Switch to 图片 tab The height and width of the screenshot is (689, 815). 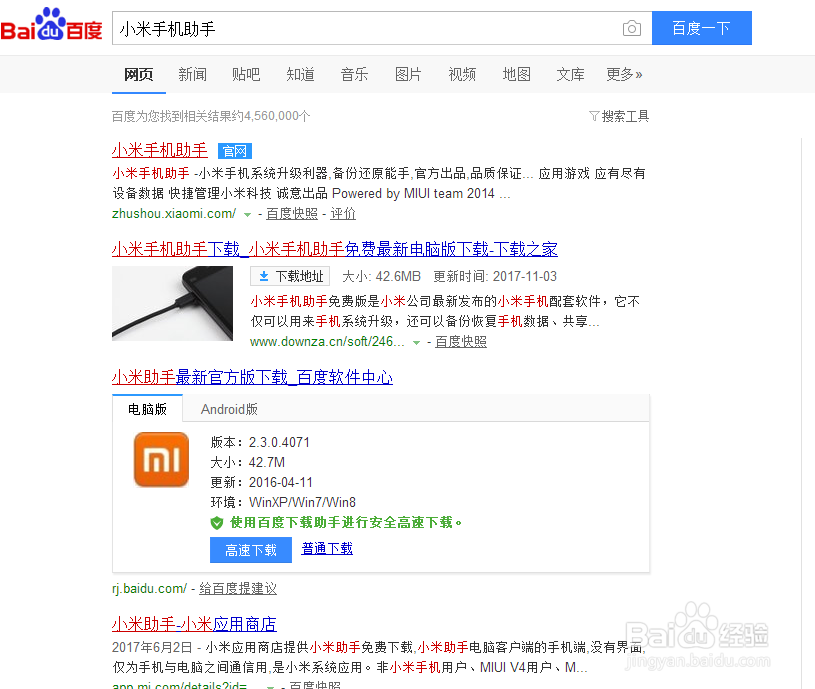[408, 74]
